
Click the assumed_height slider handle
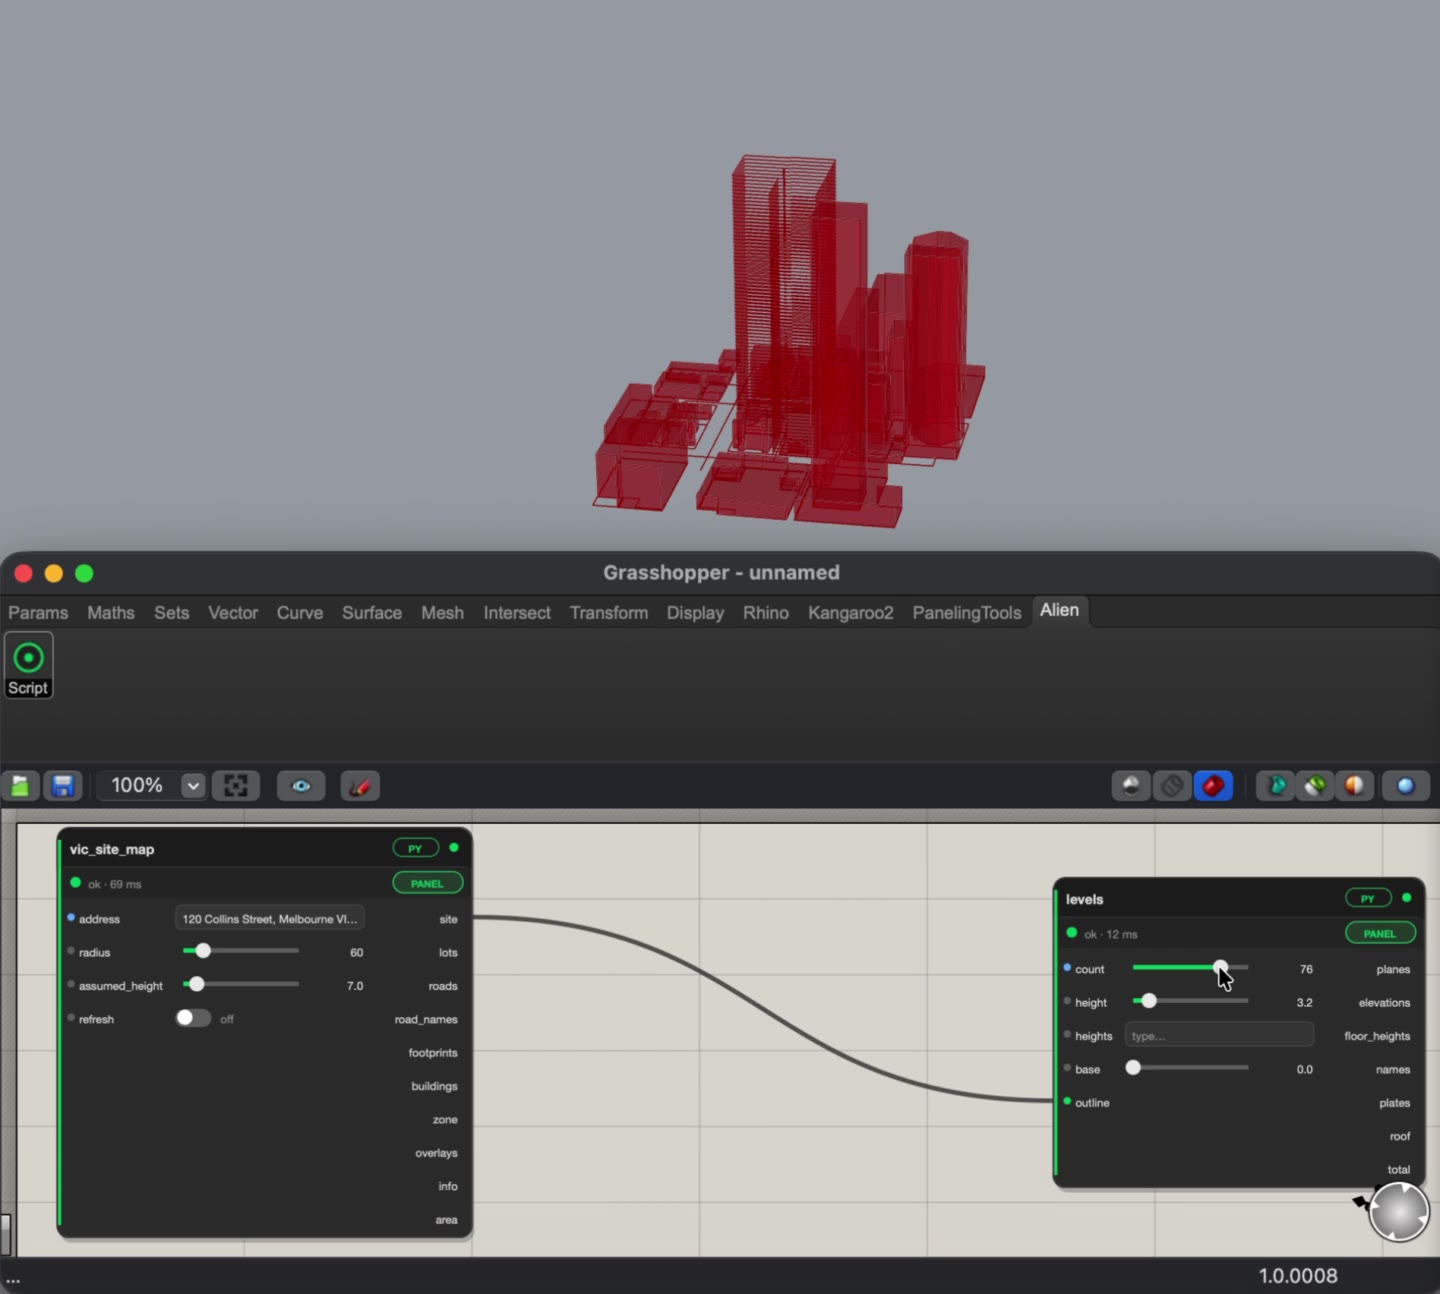[197, 984]
